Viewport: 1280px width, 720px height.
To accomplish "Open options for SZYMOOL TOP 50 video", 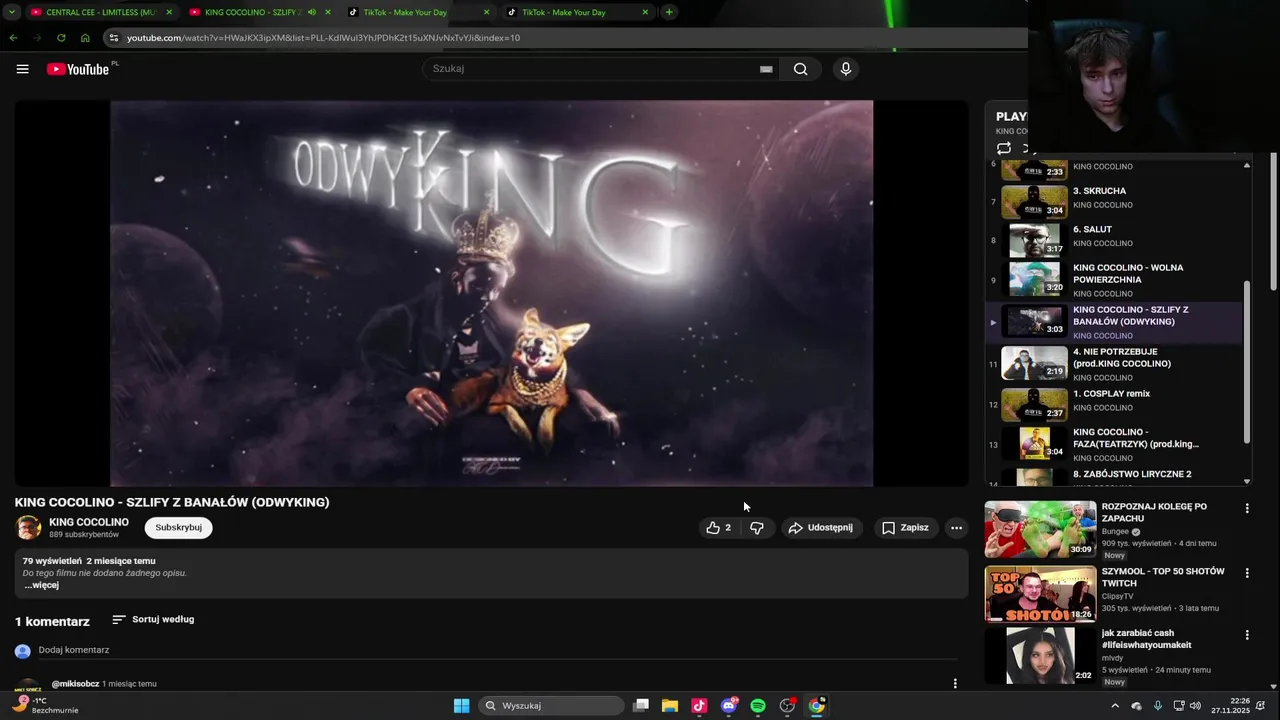I will coord(1247,573).
